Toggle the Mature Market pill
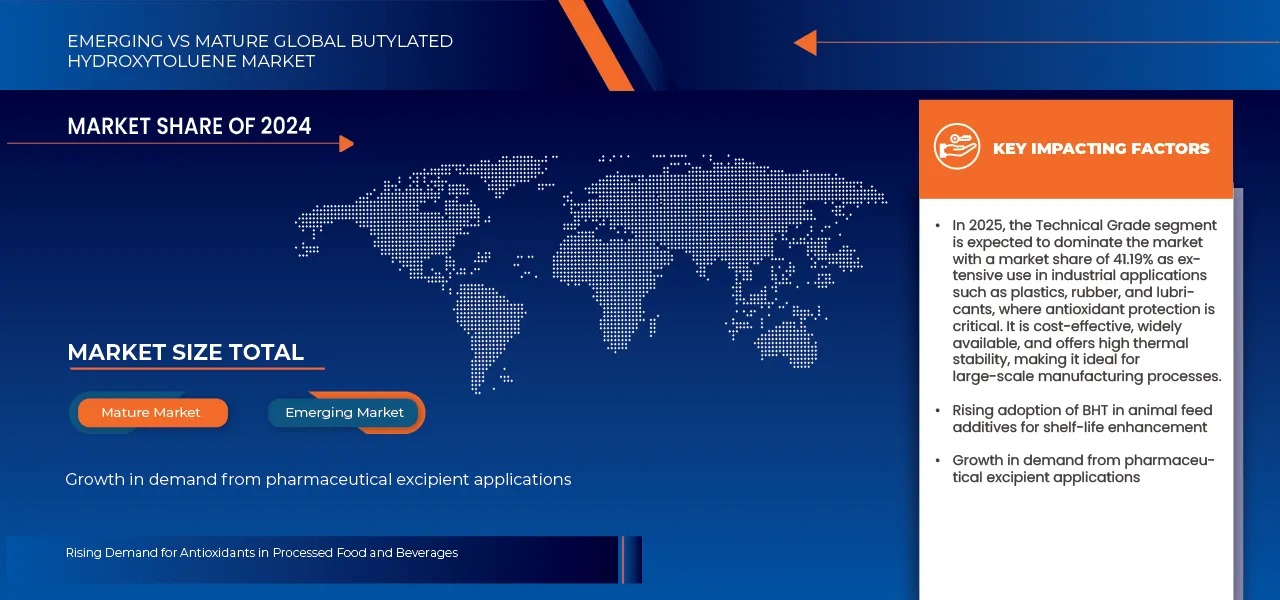 (x=150, y=412)
